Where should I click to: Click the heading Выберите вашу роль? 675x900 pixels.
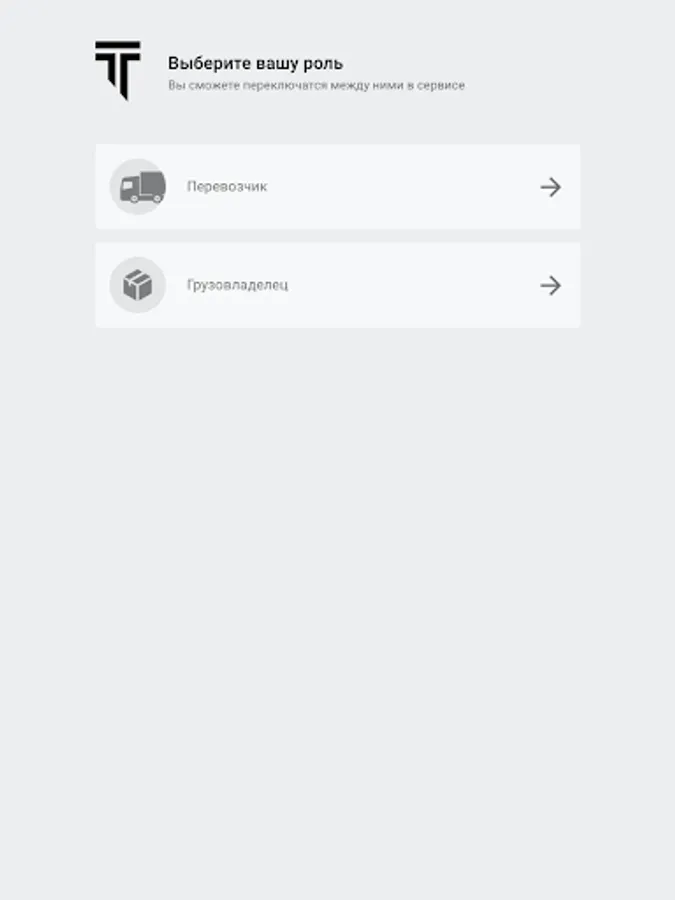tap(255, 63)
